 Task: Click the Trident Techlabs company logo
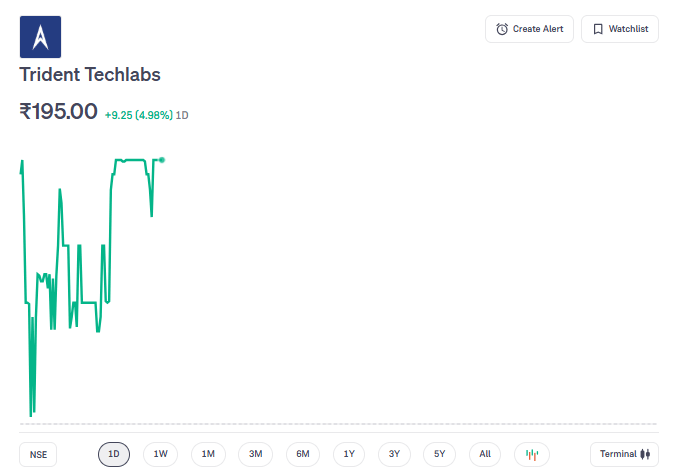coord(40,37)
